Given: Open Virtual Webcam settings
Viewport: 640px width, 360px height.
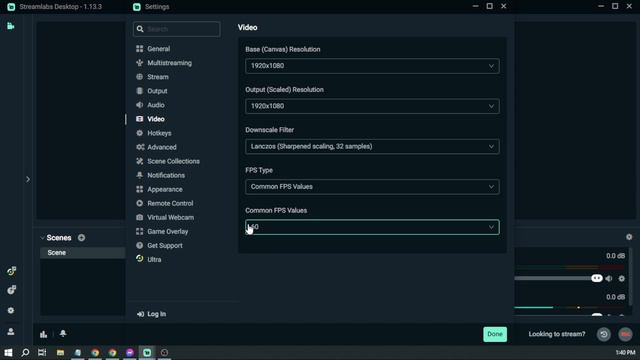Looking at the screenshot, I should pyautogui.click(x=165, y=218).
